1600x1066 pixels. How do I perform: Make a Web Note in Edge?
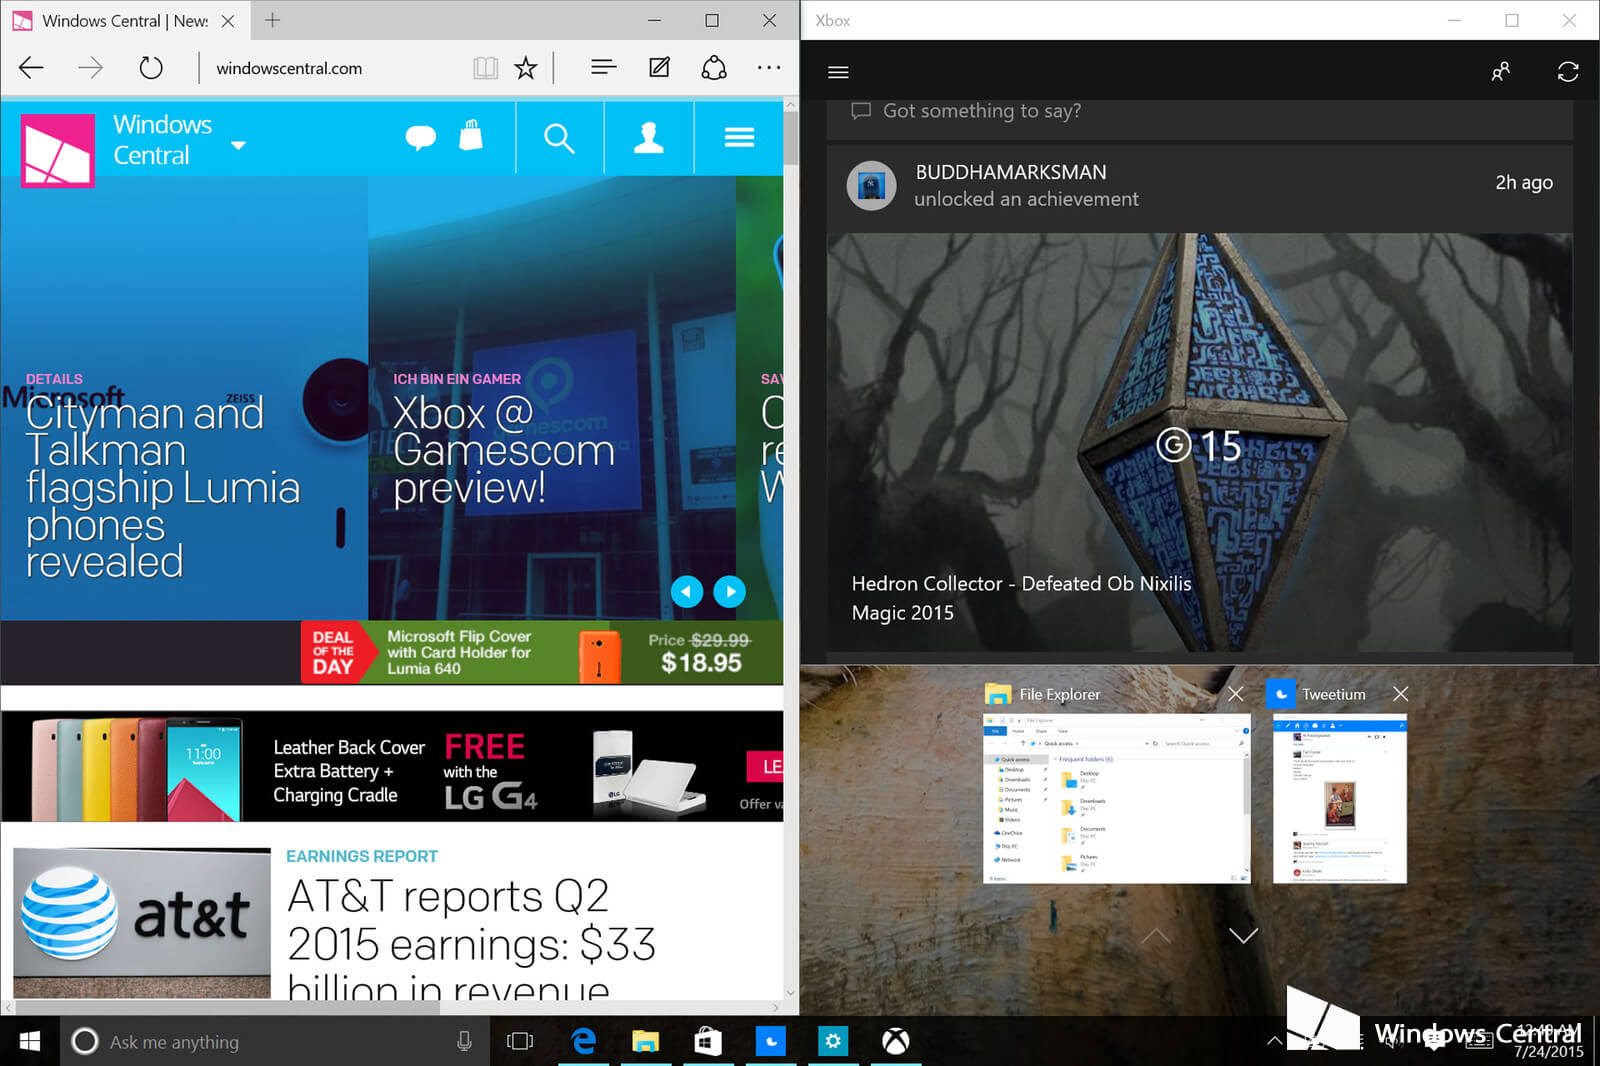click(x=659, y=68)
